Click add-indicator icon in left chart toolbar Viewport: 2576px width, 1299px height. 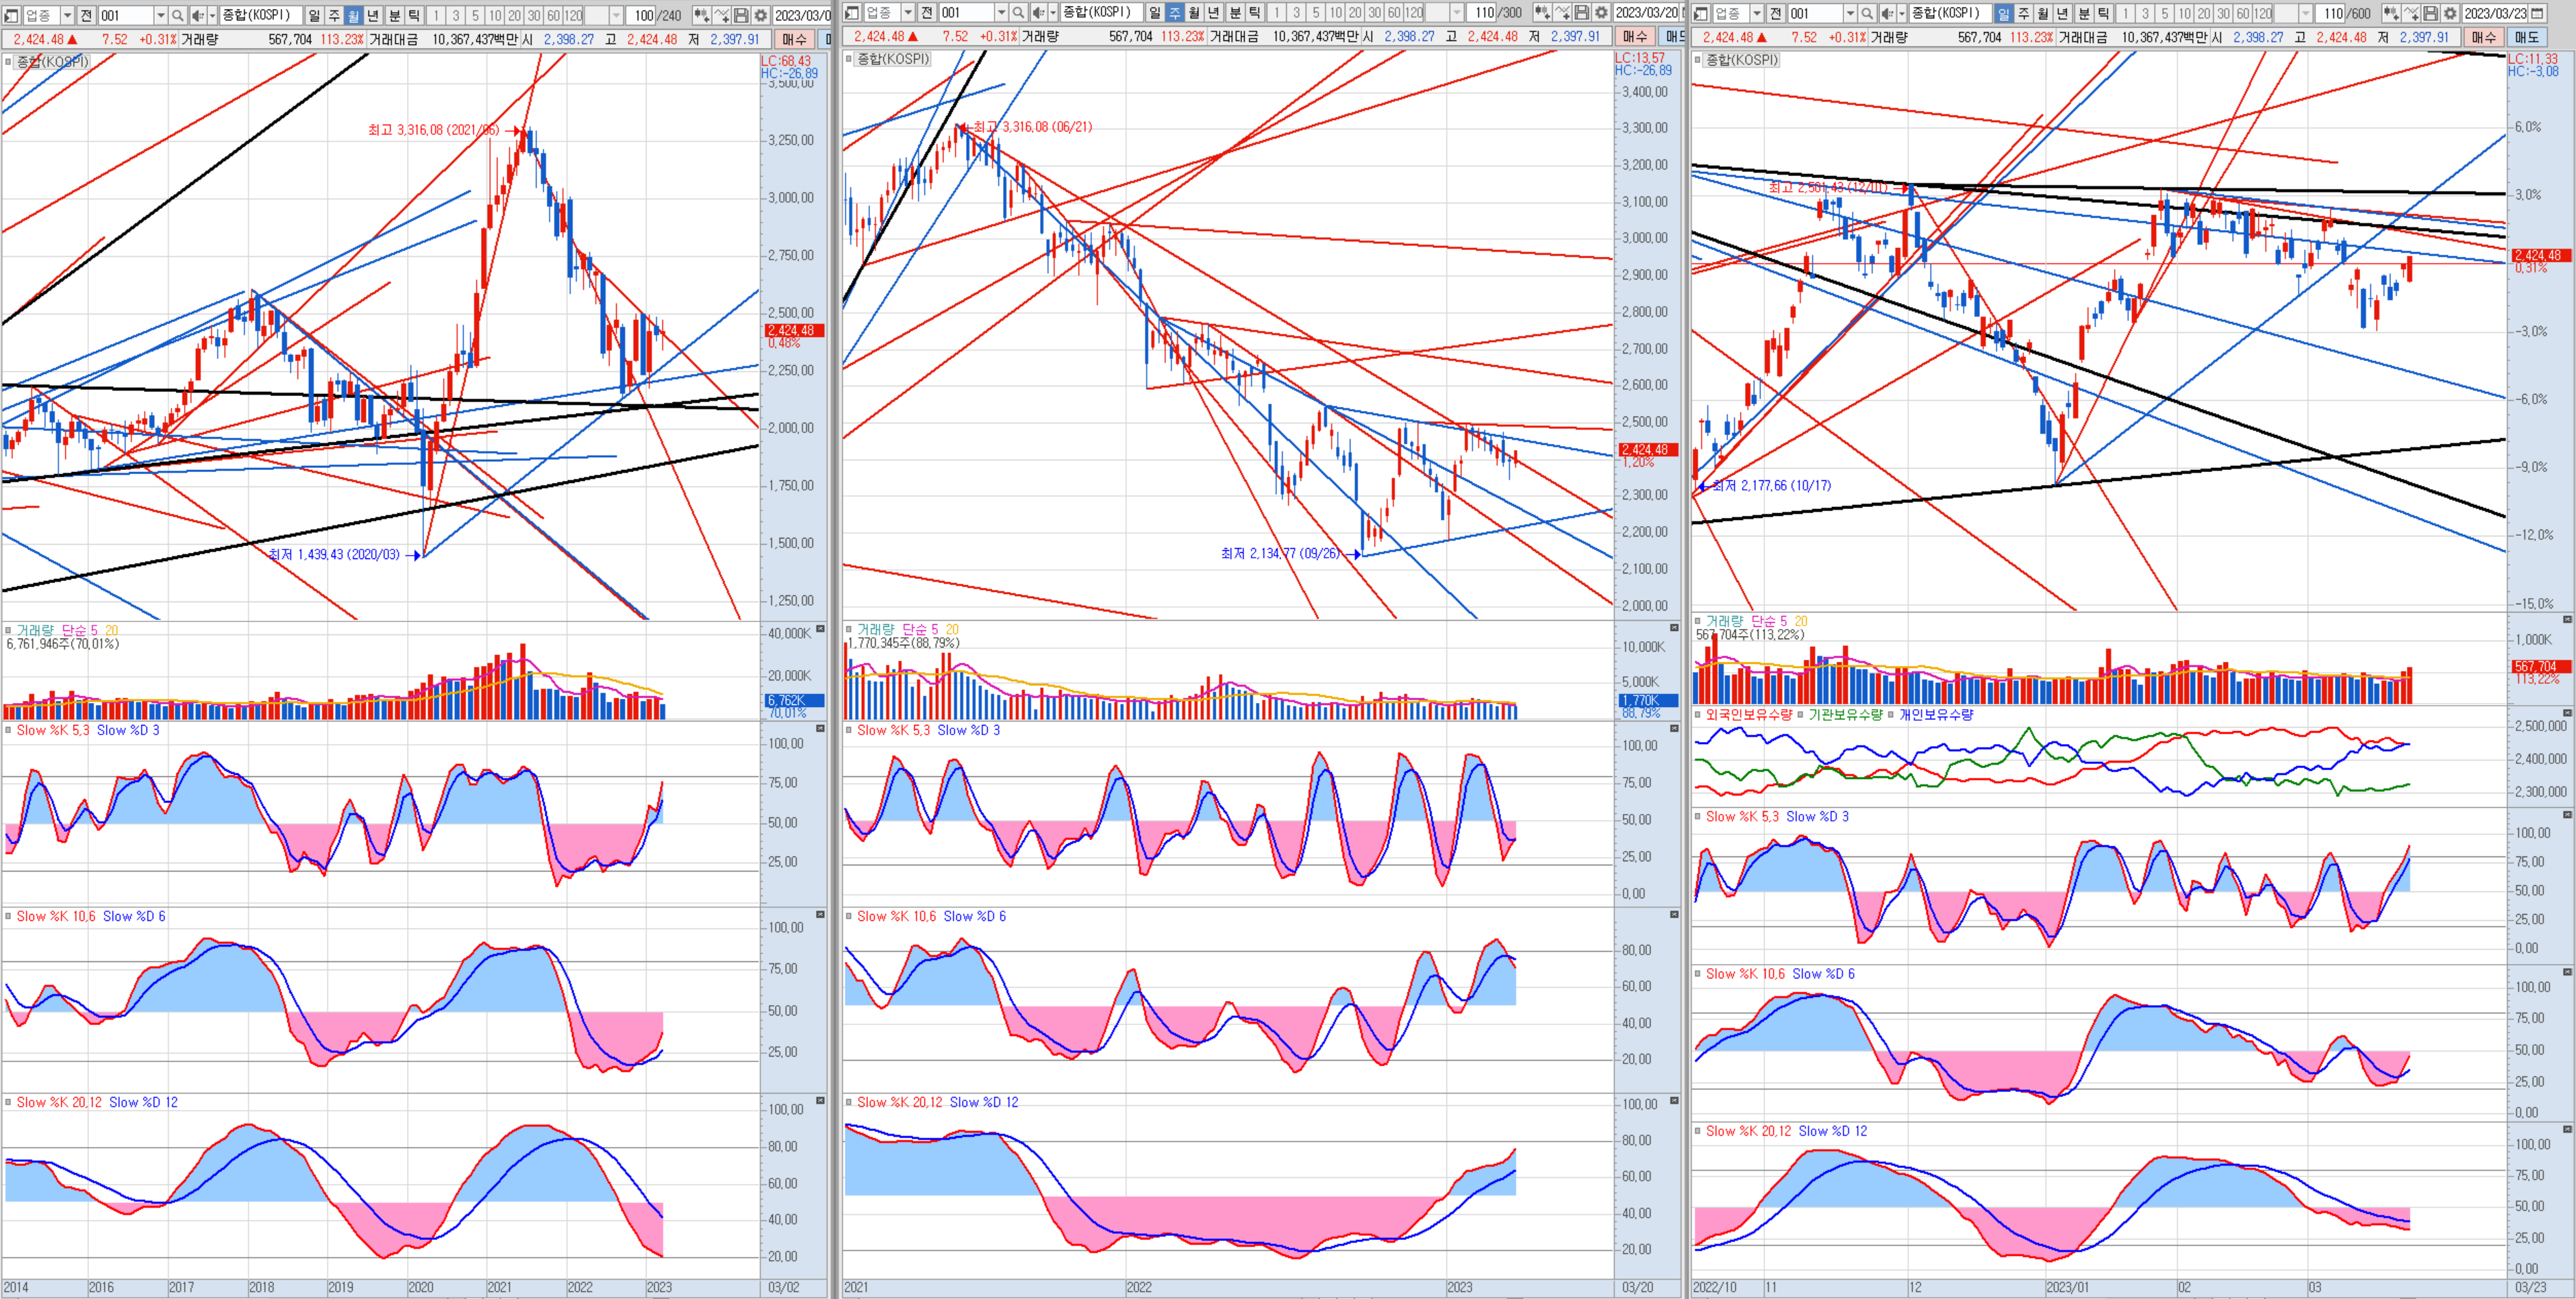pos(721,15)
